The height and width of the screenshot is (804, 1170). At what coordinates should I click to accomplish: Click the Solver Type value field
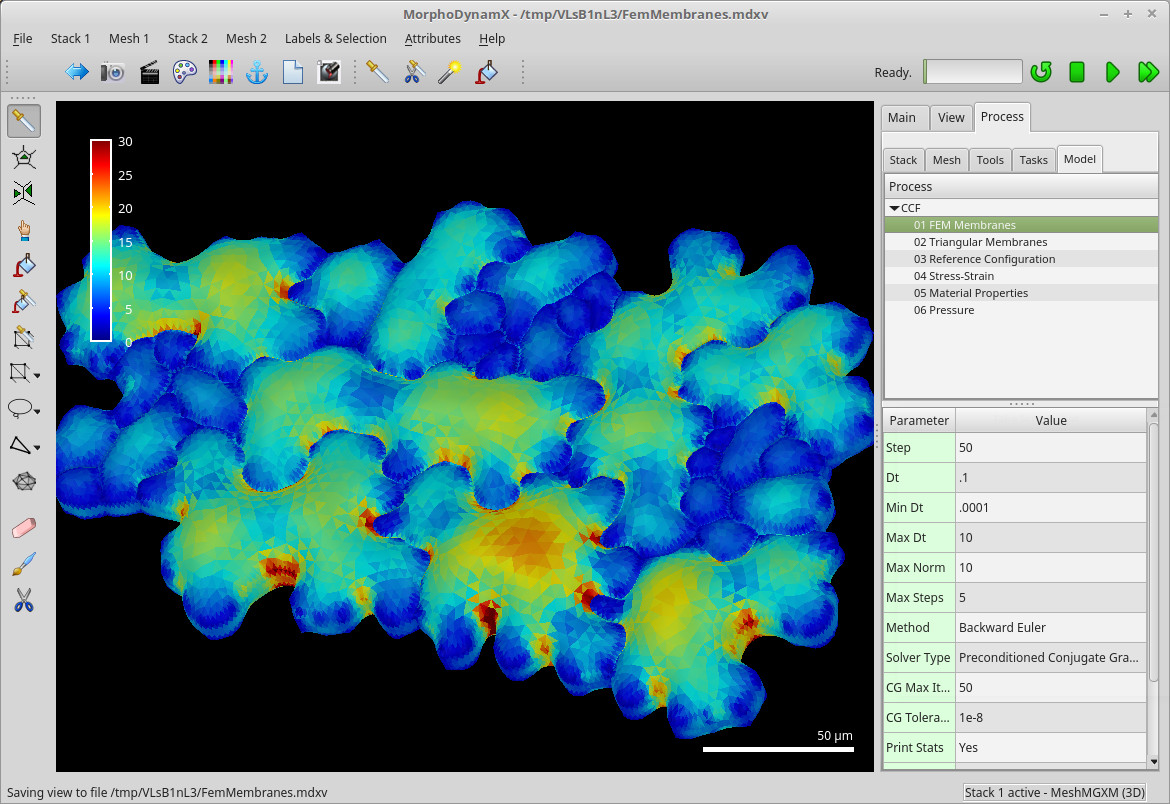1050,657
